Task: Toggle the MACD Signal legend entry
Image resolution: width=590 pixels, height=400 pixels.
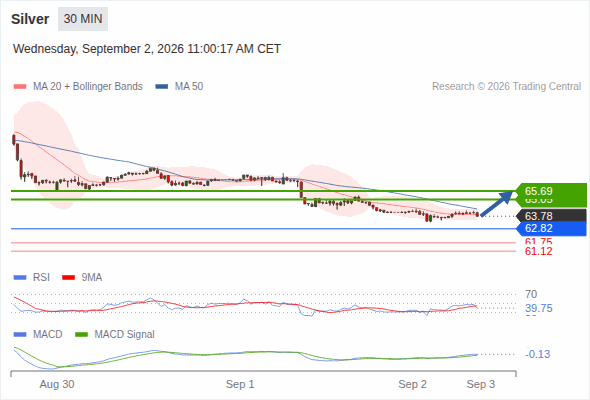Action: (115, 334)
